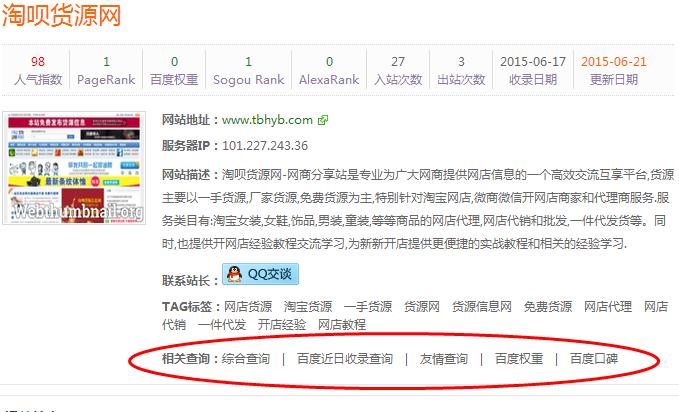This screenshot has width=679, height=412.
Task: Click the 百度口碑 link
Action: tap(594, 358)
